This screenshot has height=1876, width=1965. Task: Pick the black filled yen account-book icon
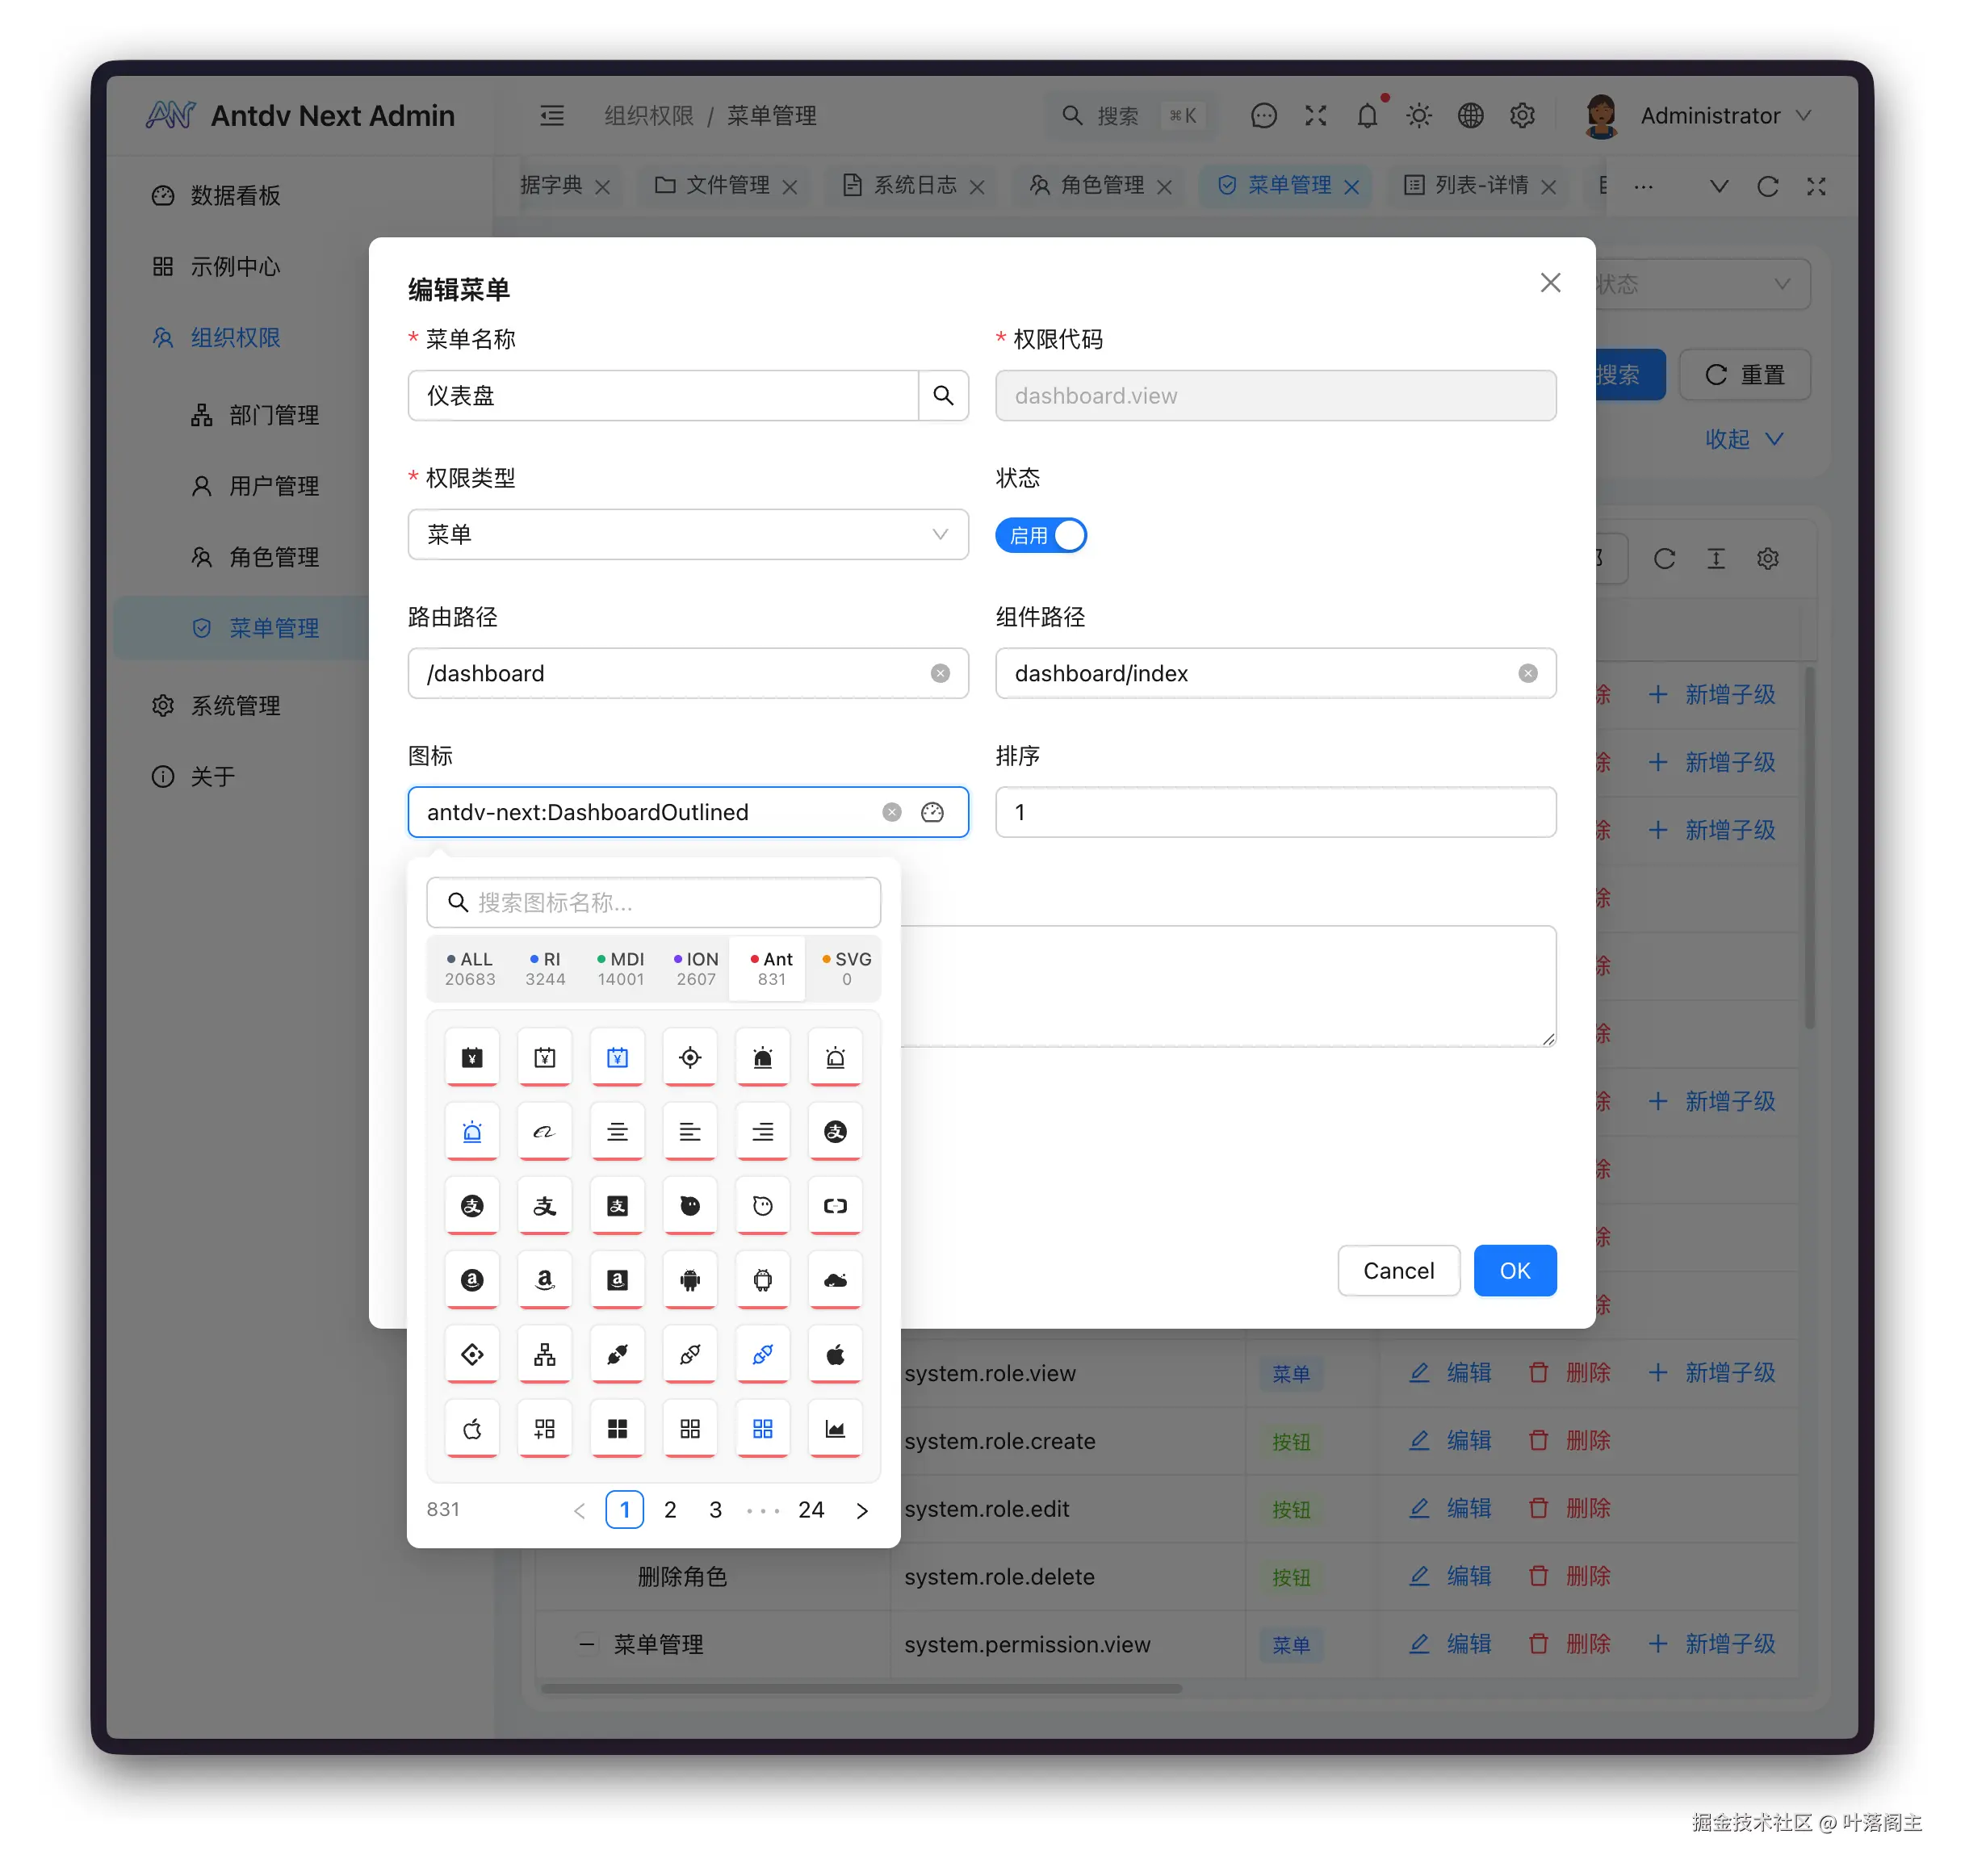[x=472, y=1057]
